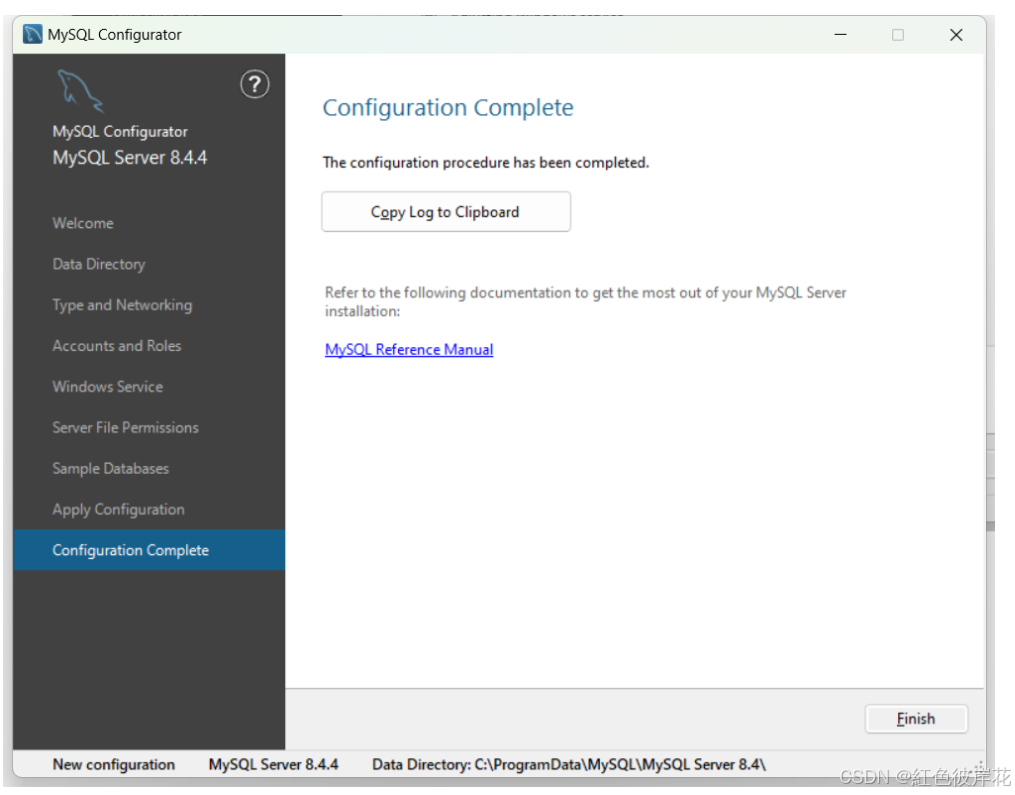Screen dimensions: 1015x795
Task: Click the 'Configuration Complete' page heading
Action: (448, 107)
